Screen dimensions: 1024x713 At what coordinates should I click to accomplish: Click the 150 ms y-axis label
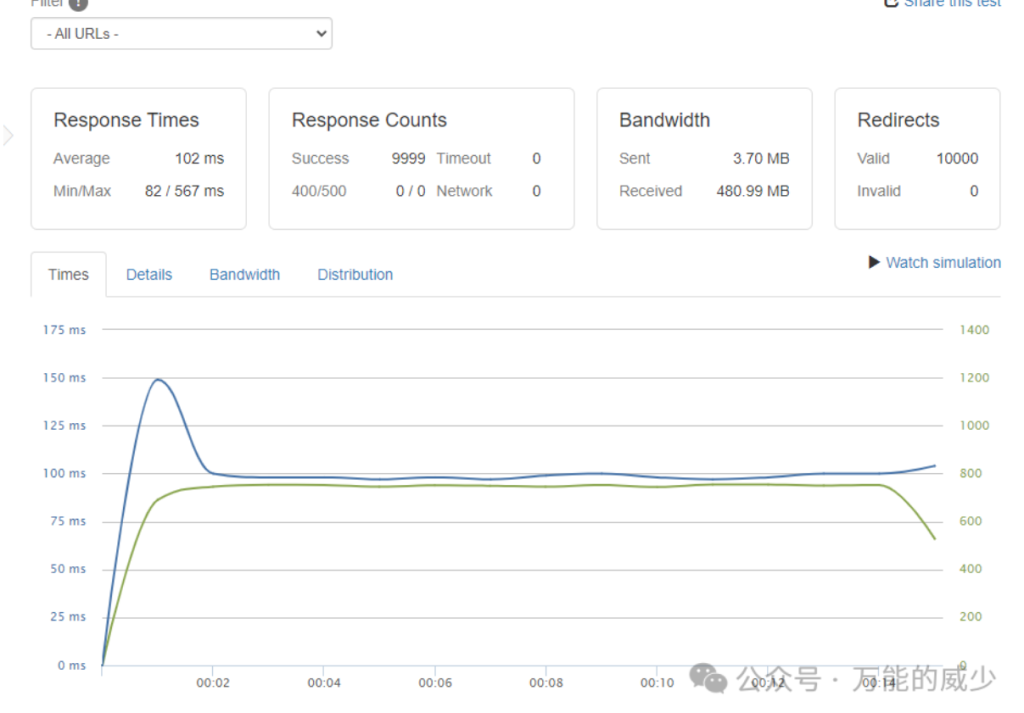coord(64,378)
